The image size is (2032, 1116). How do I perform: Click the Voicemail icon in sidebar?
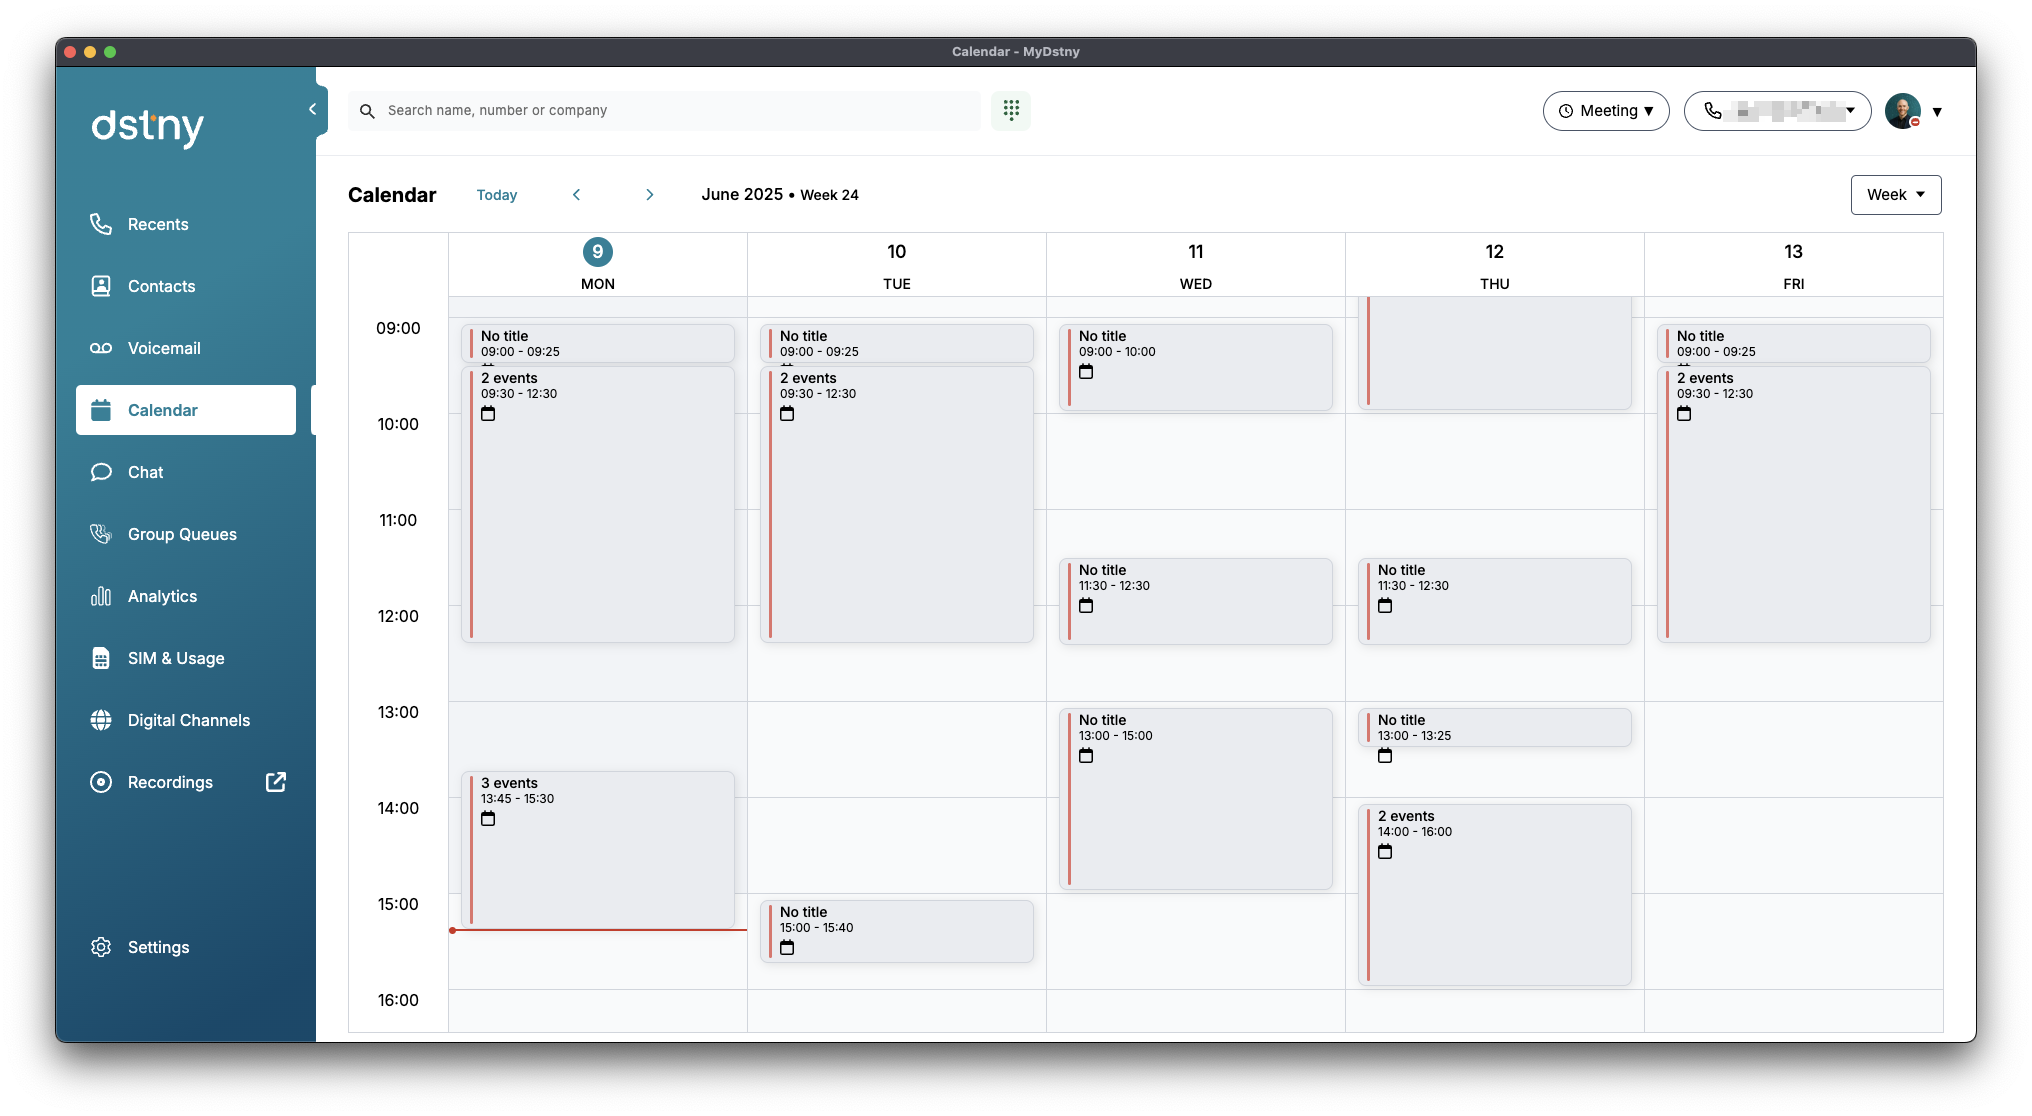click(x=101, y=348)
